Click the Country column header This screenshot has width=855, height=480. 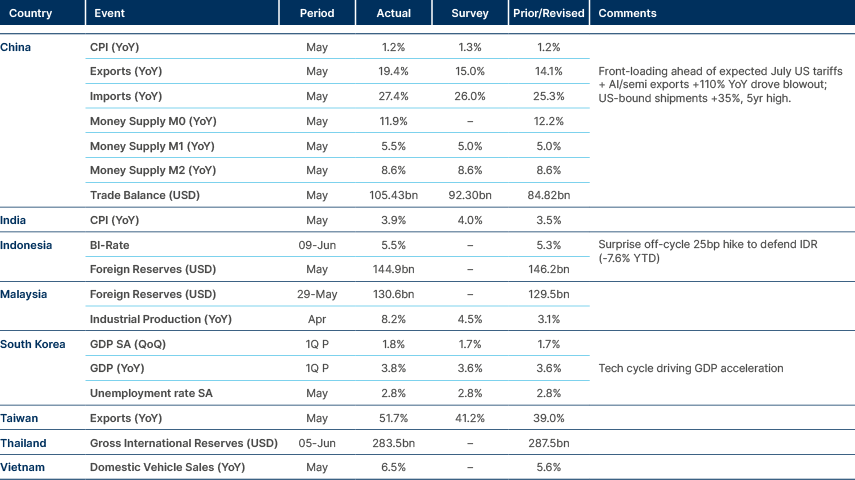(x=31, y=13)
